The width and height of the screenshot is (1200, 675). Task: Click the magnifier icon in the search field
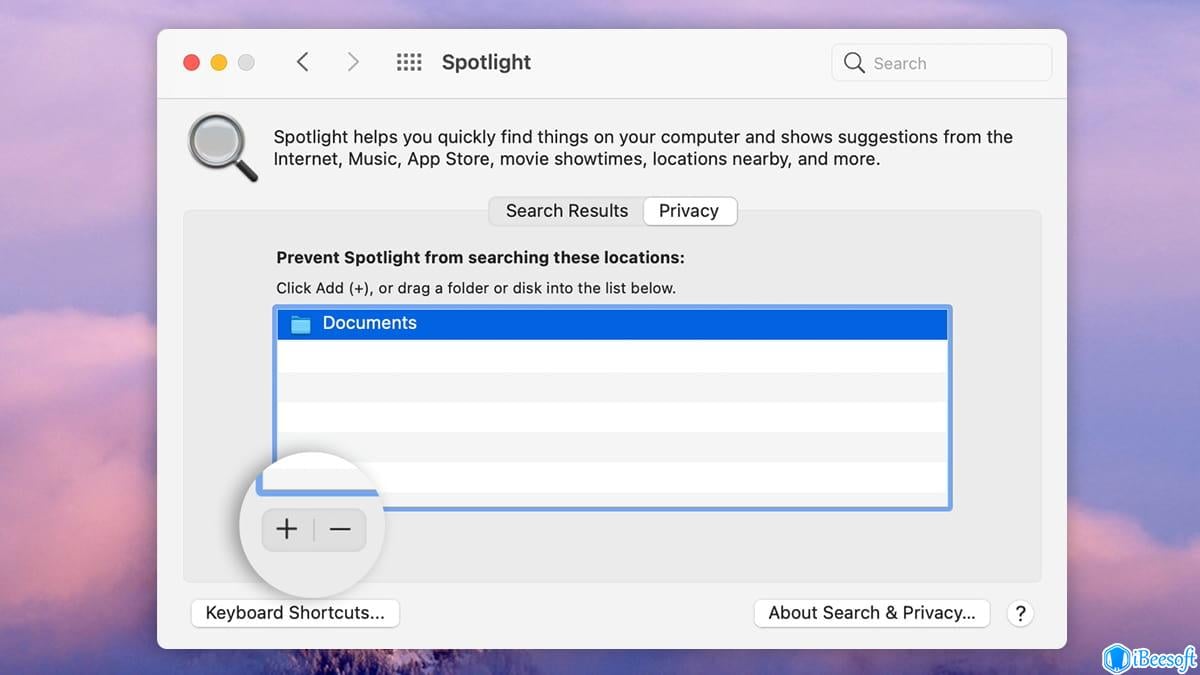pyautogui.click(x=854, y=63)
